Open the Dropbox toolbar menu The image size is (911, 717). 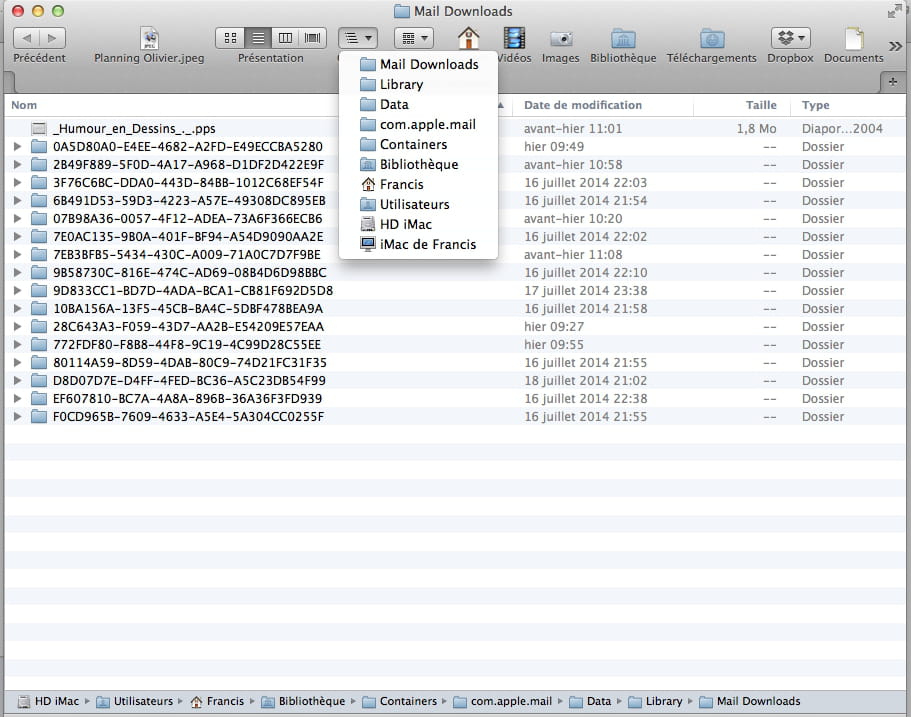coord(790,38)
